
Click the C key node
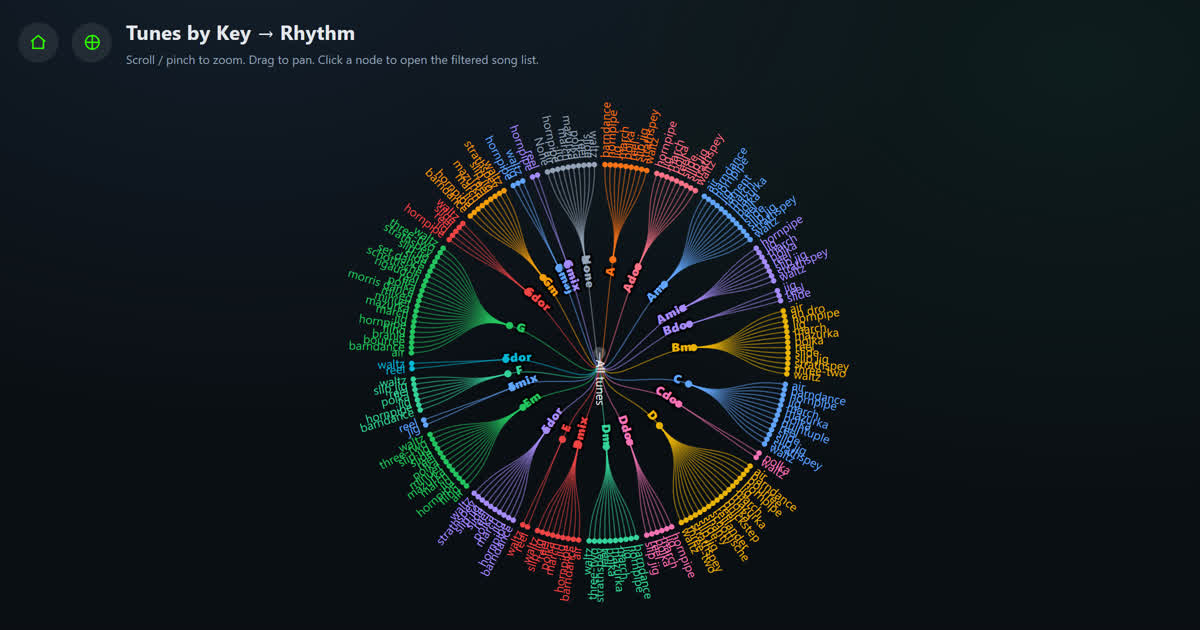click(x=689, y=383)
